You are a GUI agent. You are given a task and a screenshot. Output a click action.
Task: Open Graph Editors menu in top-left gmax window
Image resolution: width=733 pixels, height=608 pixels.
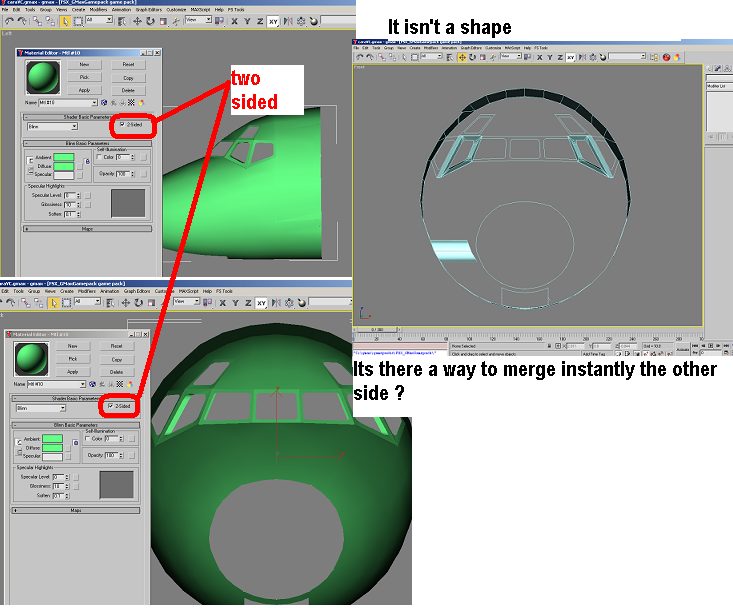149,9
